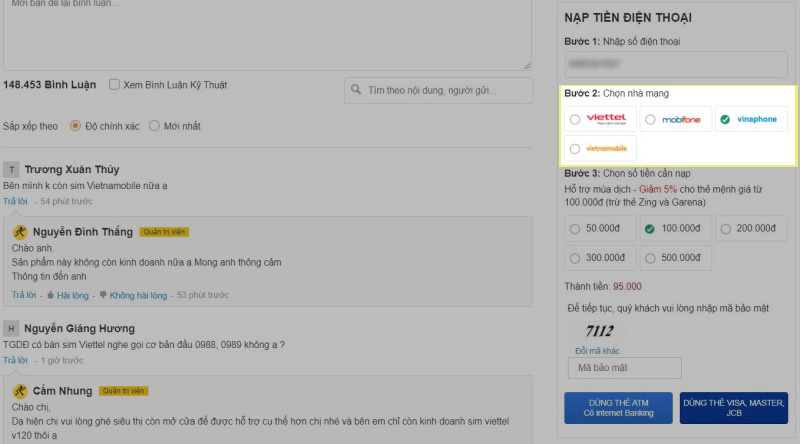Select the Vinaphone carrier option

pos(751,119)
